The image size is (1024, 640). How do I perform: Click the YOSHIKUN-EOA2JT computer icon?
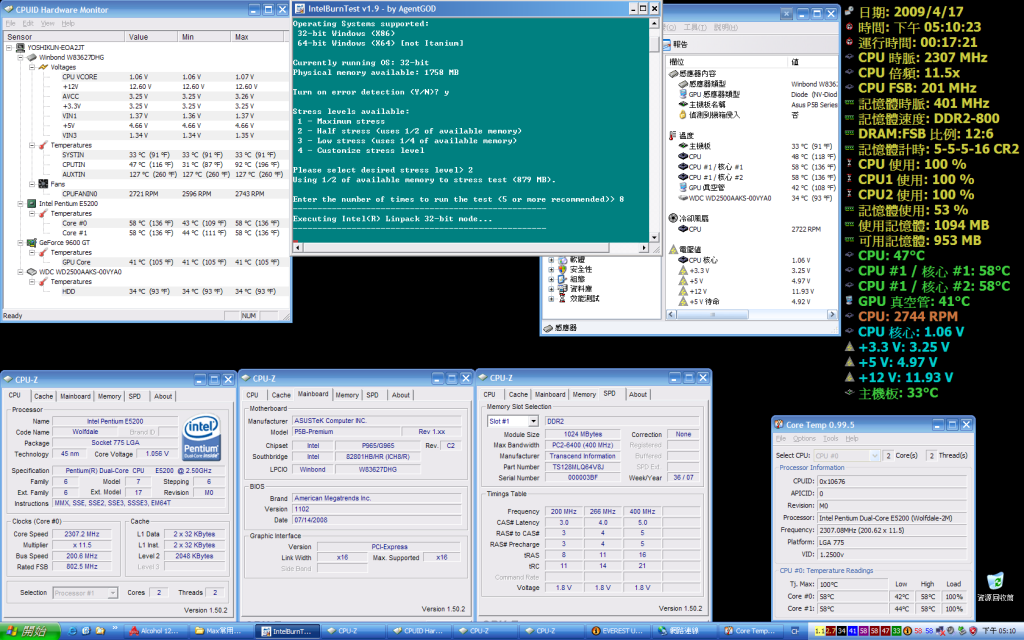[x=20, y=48]
